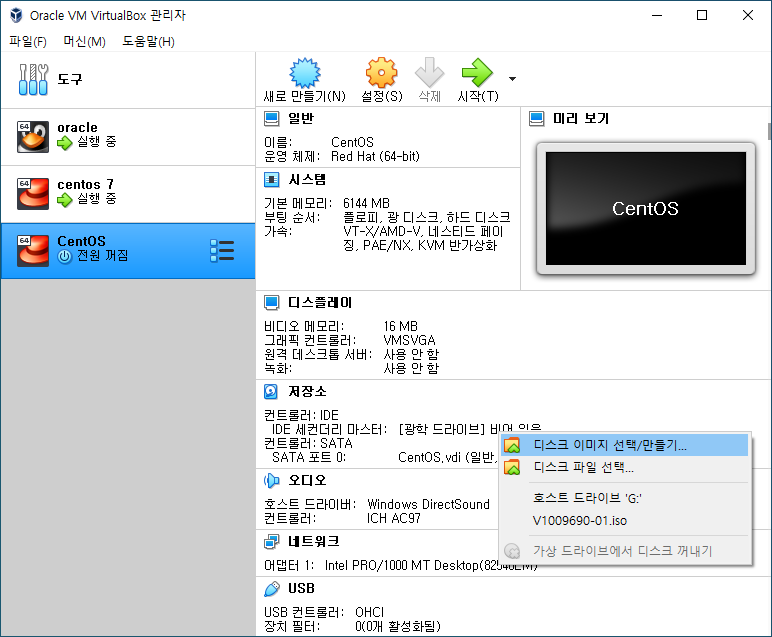
Task: Choose 디스크 이미지 선택/만들기 menu entry
Action: coord(625,446)
